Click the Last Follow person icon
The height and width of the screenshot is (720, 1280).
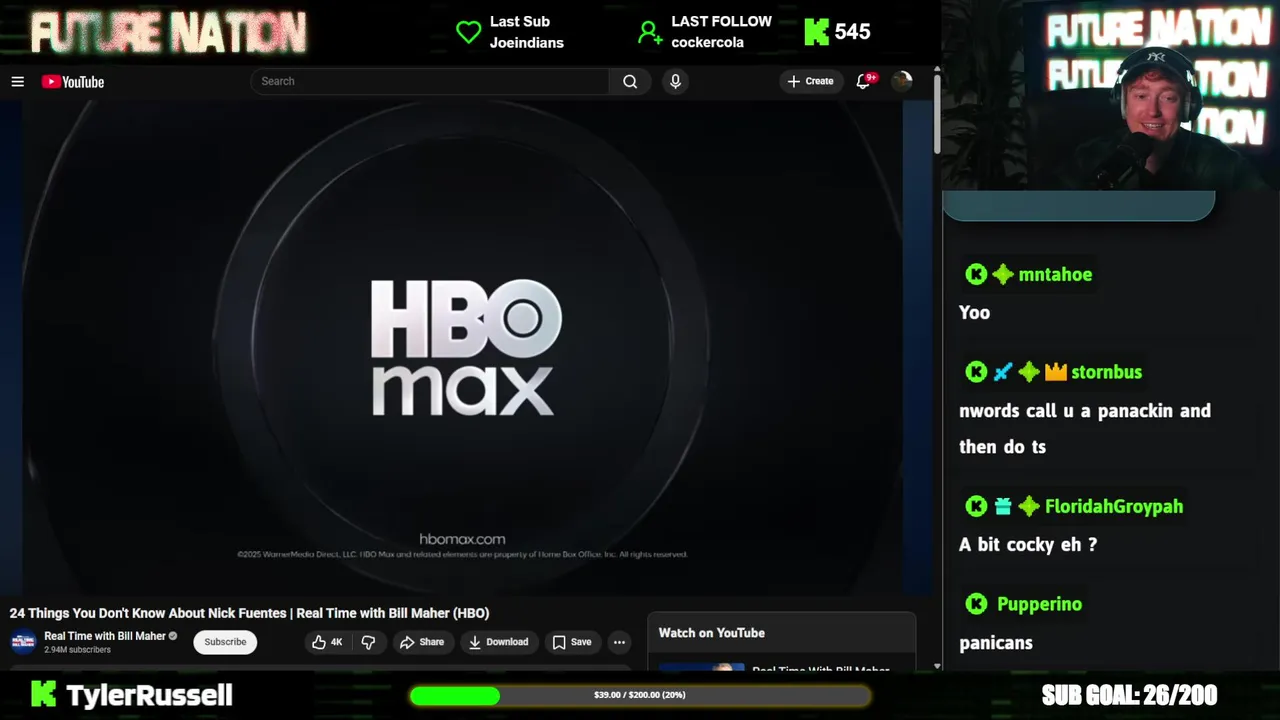click(x=650, y=33)
